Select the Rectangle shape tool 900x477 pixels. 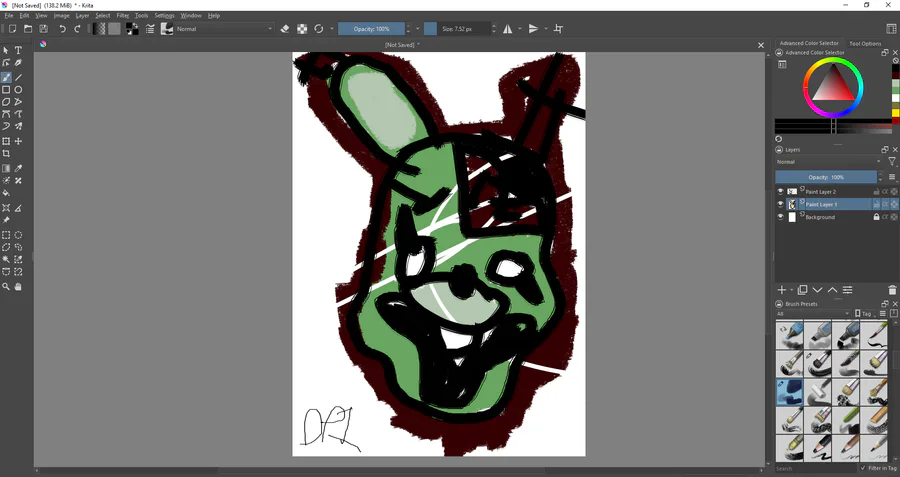(6, 90)
